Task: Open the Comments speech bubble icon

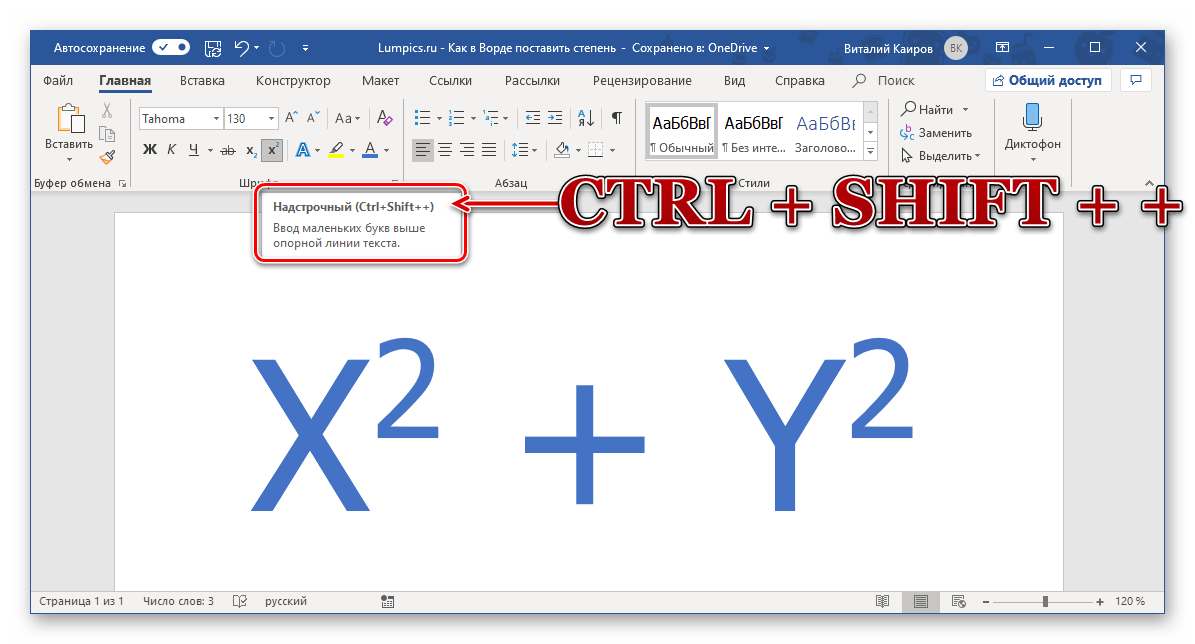Action: (x=1134, y=80)
